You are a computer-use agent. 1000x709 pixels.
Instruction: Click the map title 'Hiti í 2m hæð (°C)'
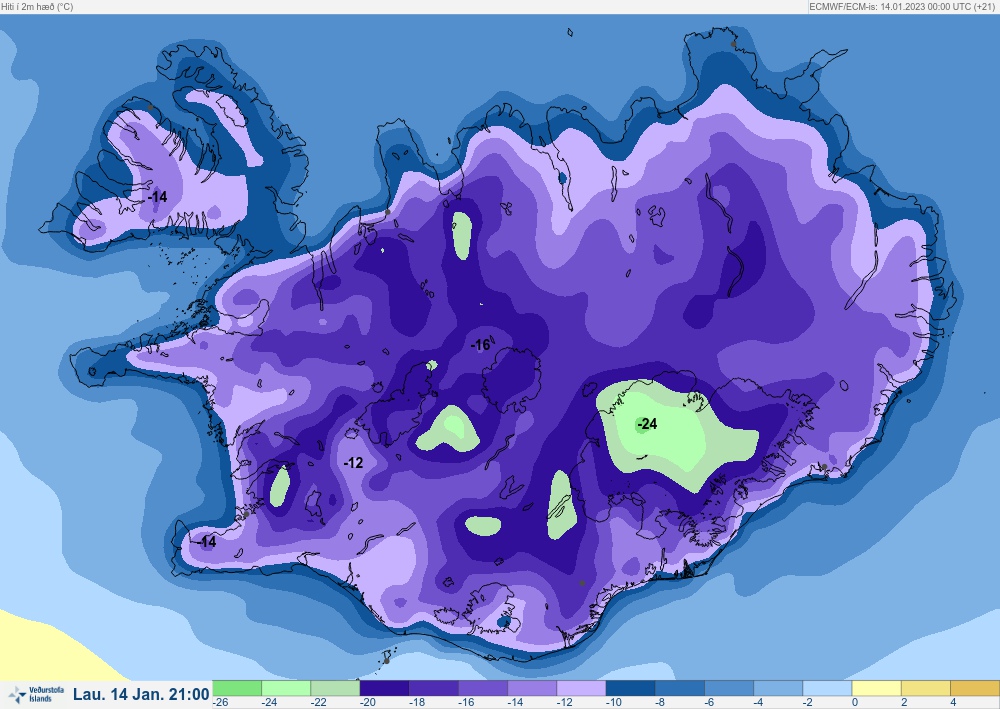point(38,6)
